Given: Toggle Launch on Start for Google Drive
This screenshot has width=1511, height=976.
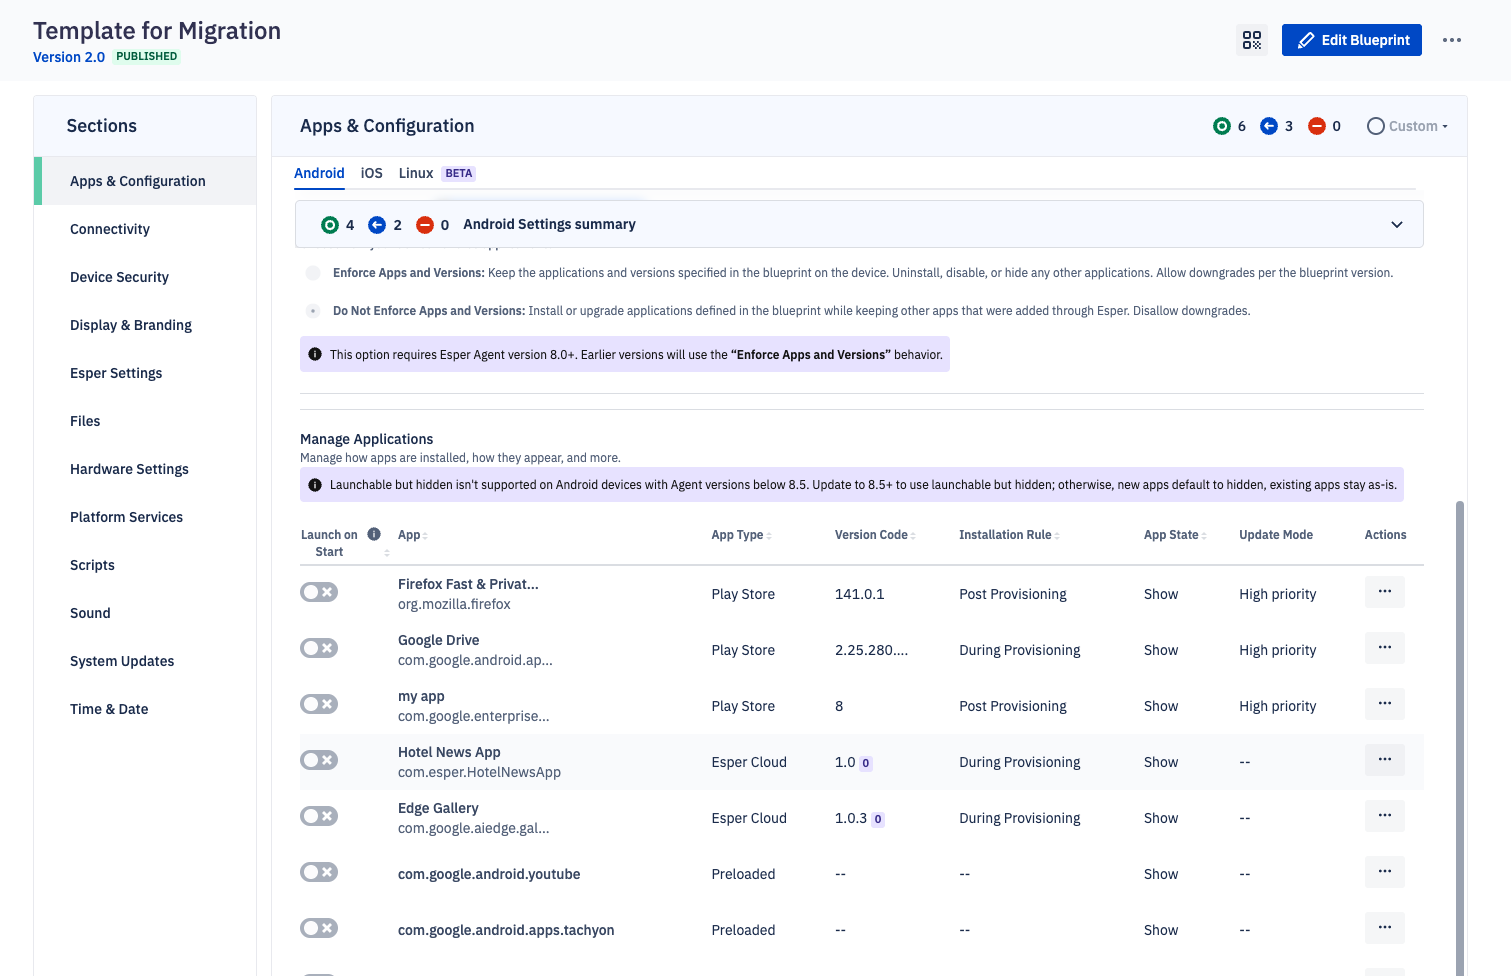Looking at the screenshot, I should (x=319, y=648).
